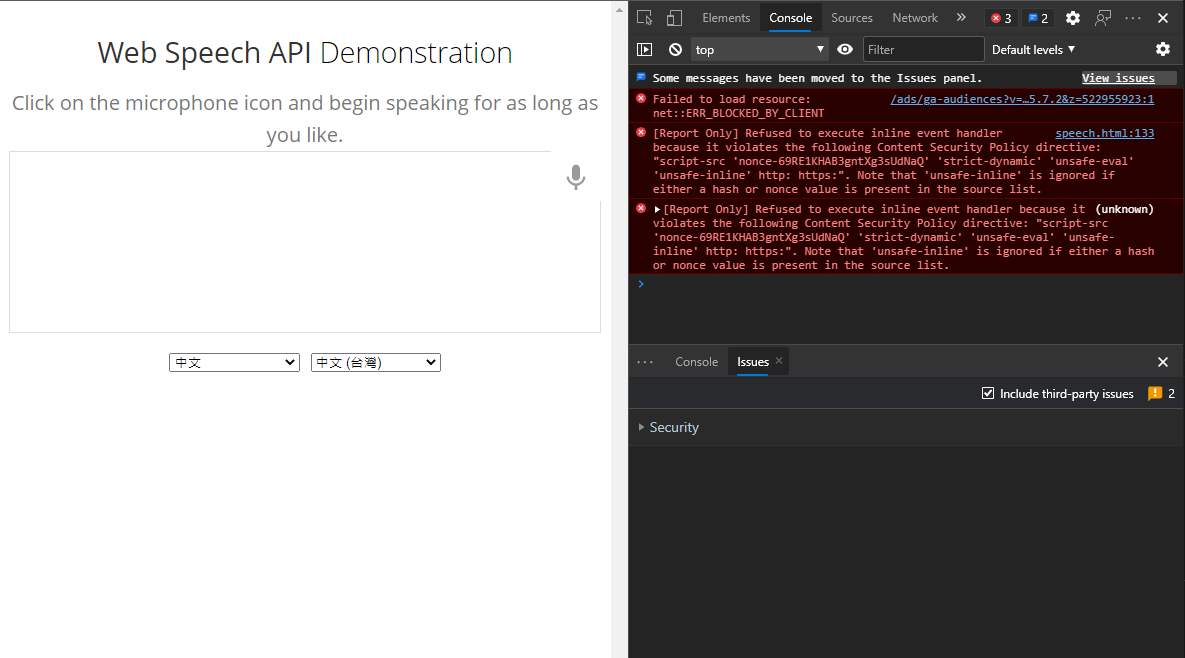This screenshot has width=1185, height=658.
Task: Open the customize DevTools three-dot menu
Action: pos(1133,18)
